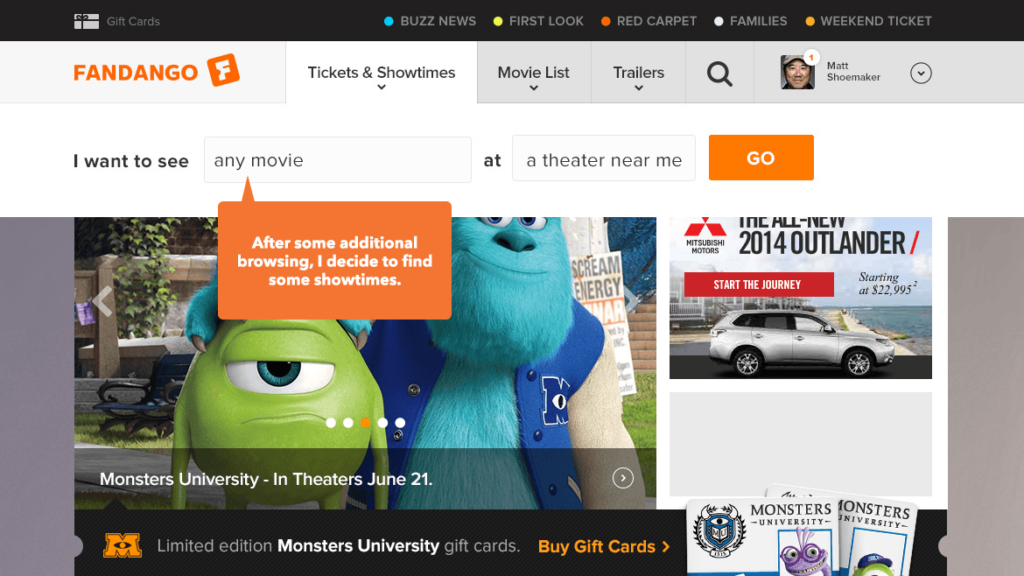This screenshot has height=576, width=1024.
Task: Open Buzz News section
Action: [x=430, y=21]
